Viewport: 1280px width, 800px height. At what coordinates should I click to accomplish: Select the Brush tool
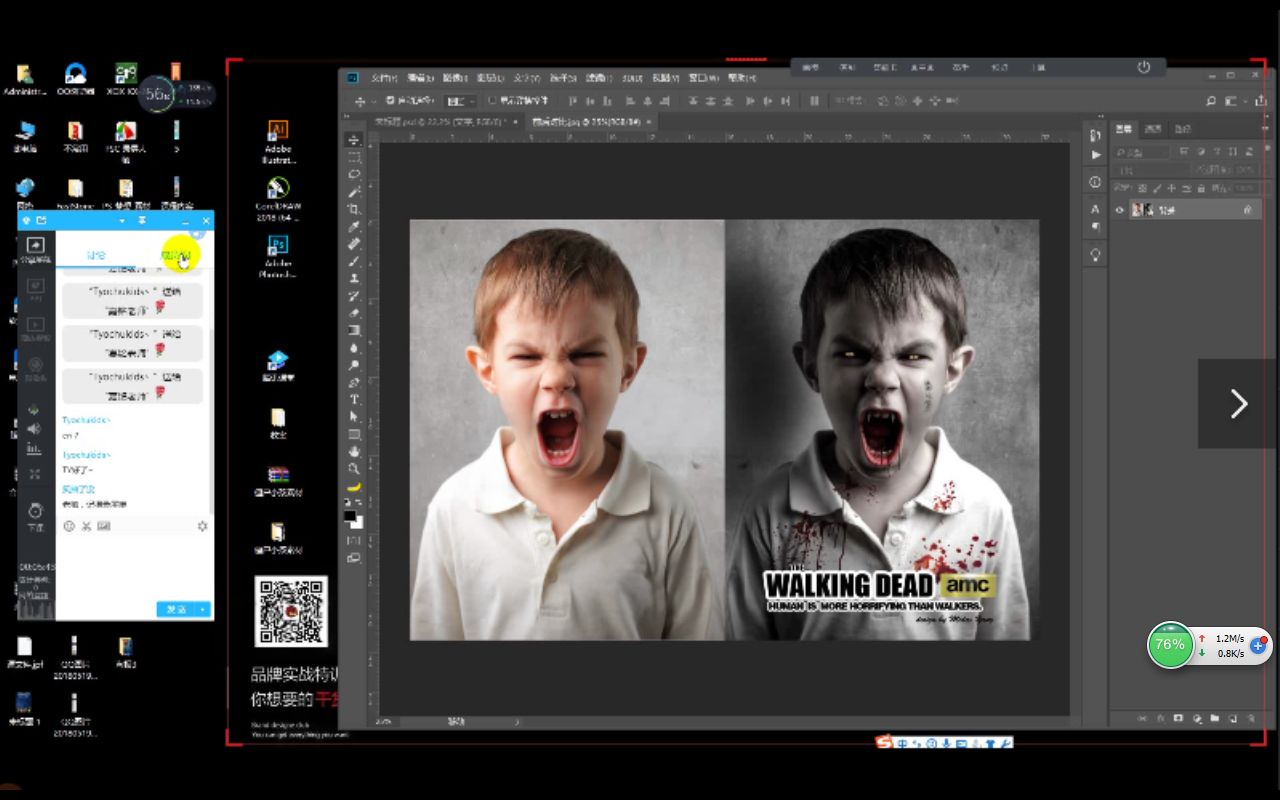(x=354, y=261)
